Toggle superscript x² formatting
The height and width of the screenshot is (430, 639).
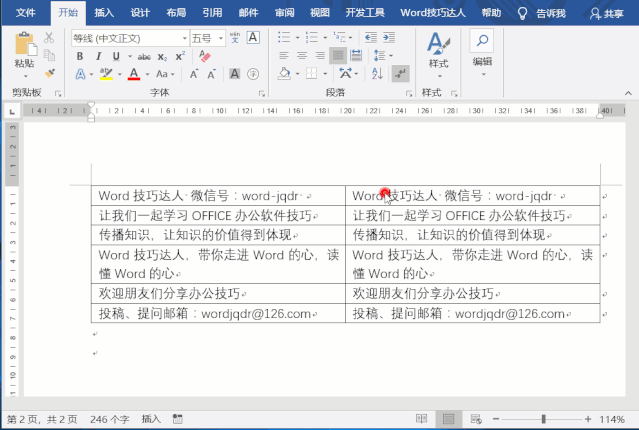click(x=180, y=56)
